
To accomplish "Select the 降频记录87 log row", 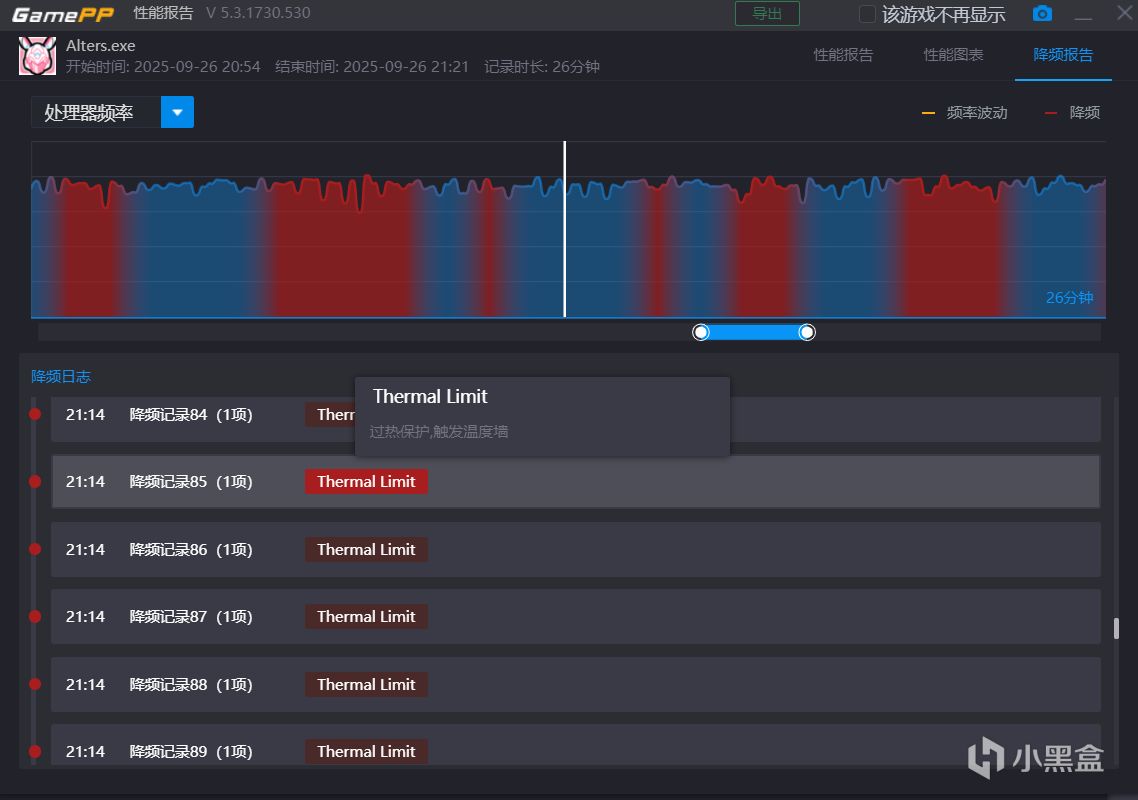I will [x=576, y=616].
